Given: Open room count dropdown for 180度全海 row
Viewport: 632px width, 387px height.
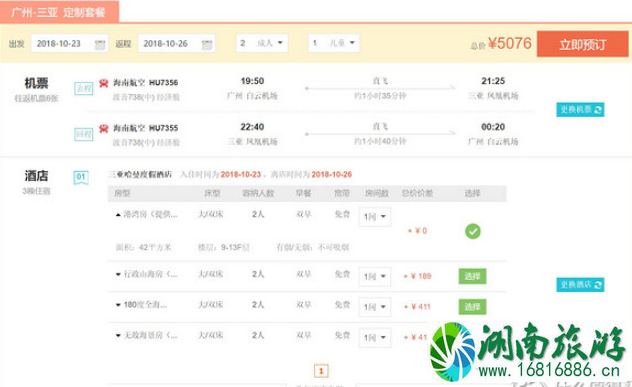Looking at the screenshot, I should pyautogui.click(x=374, y=307).
